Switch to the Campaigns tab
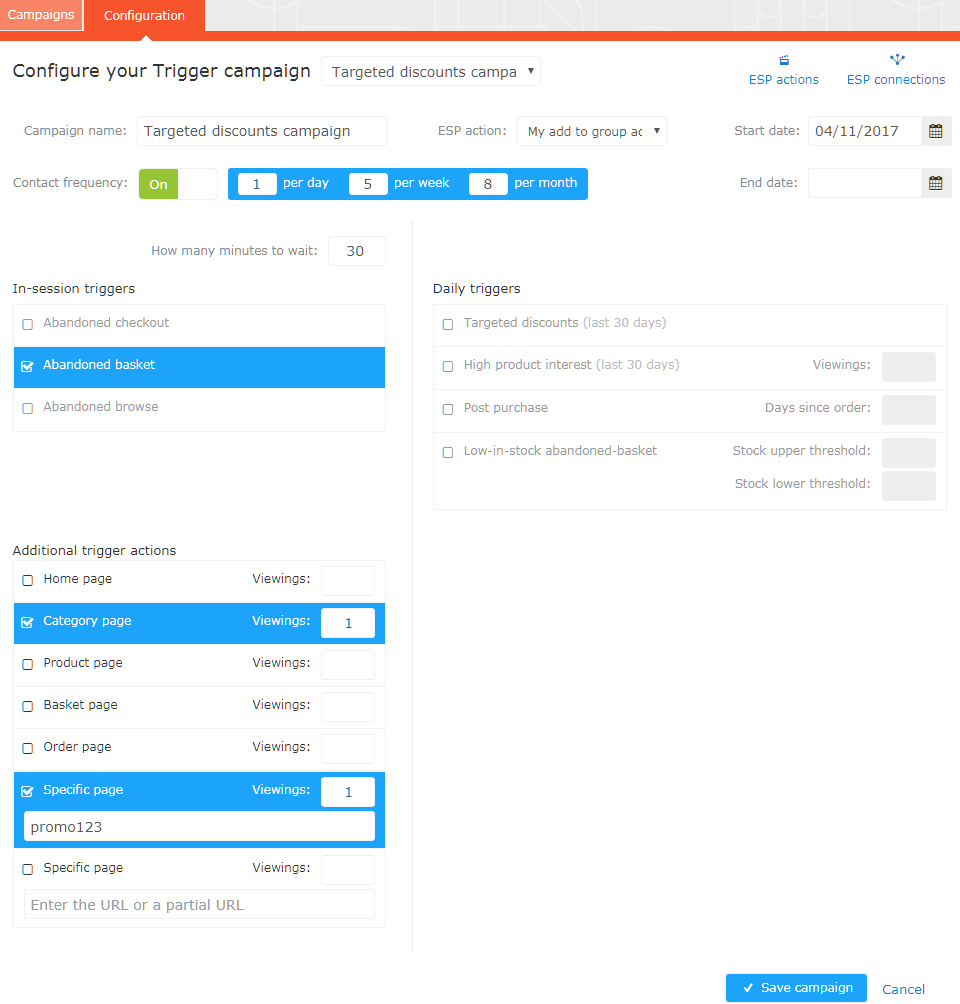The width and height of the screenshot is (960, 1004). click(x=41, y=15)
